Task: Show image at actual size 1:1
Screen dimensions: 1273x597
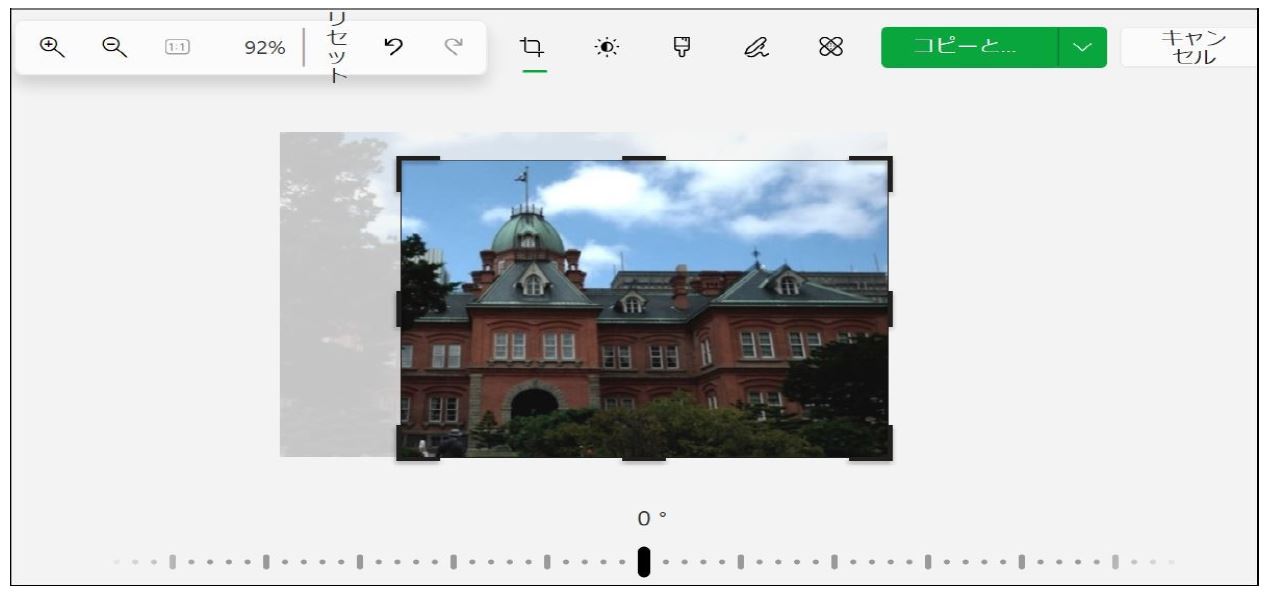Action: coord(177,47)
